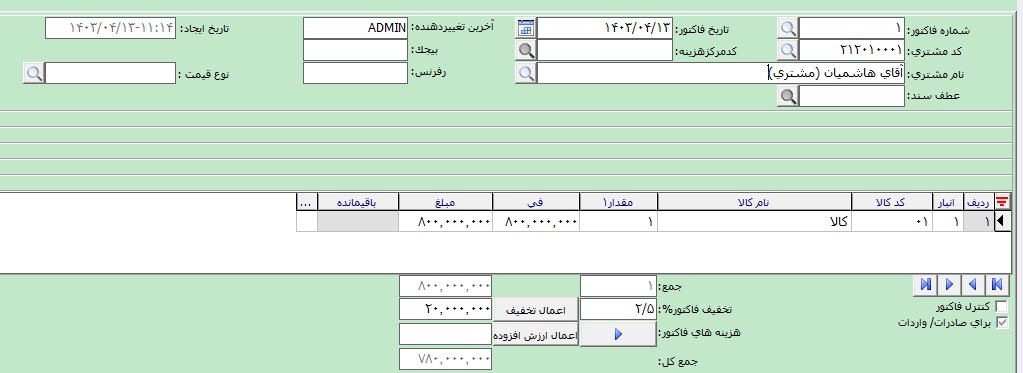Go to previous record navigation arrow
The image size is (1023, 373).
[x=973, y=284]
